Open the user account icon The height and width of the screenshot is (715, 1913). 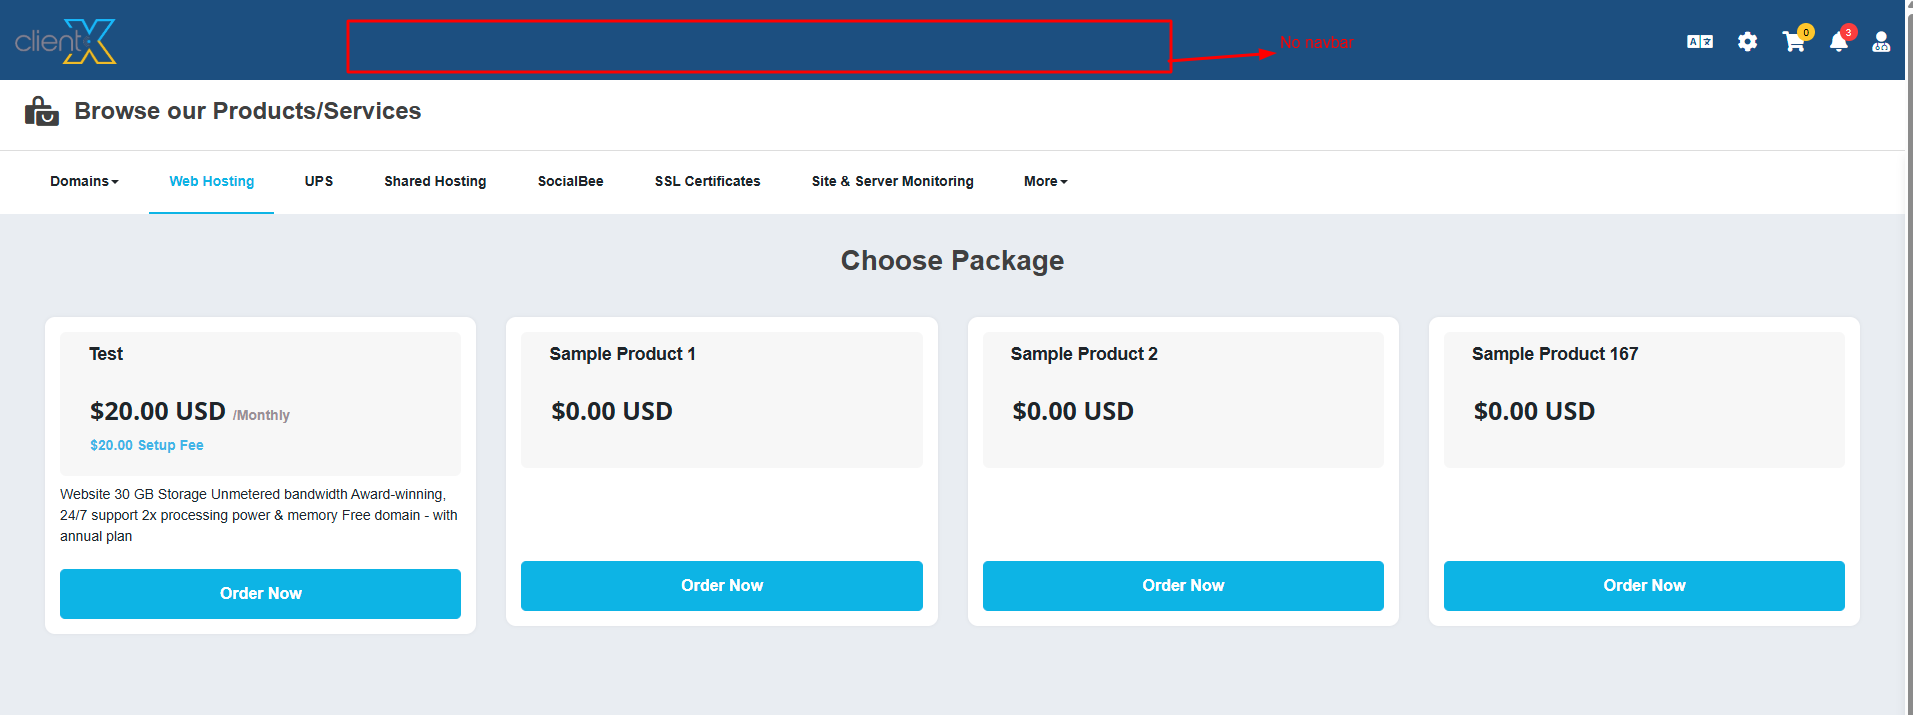click(x=1881, y=42)
